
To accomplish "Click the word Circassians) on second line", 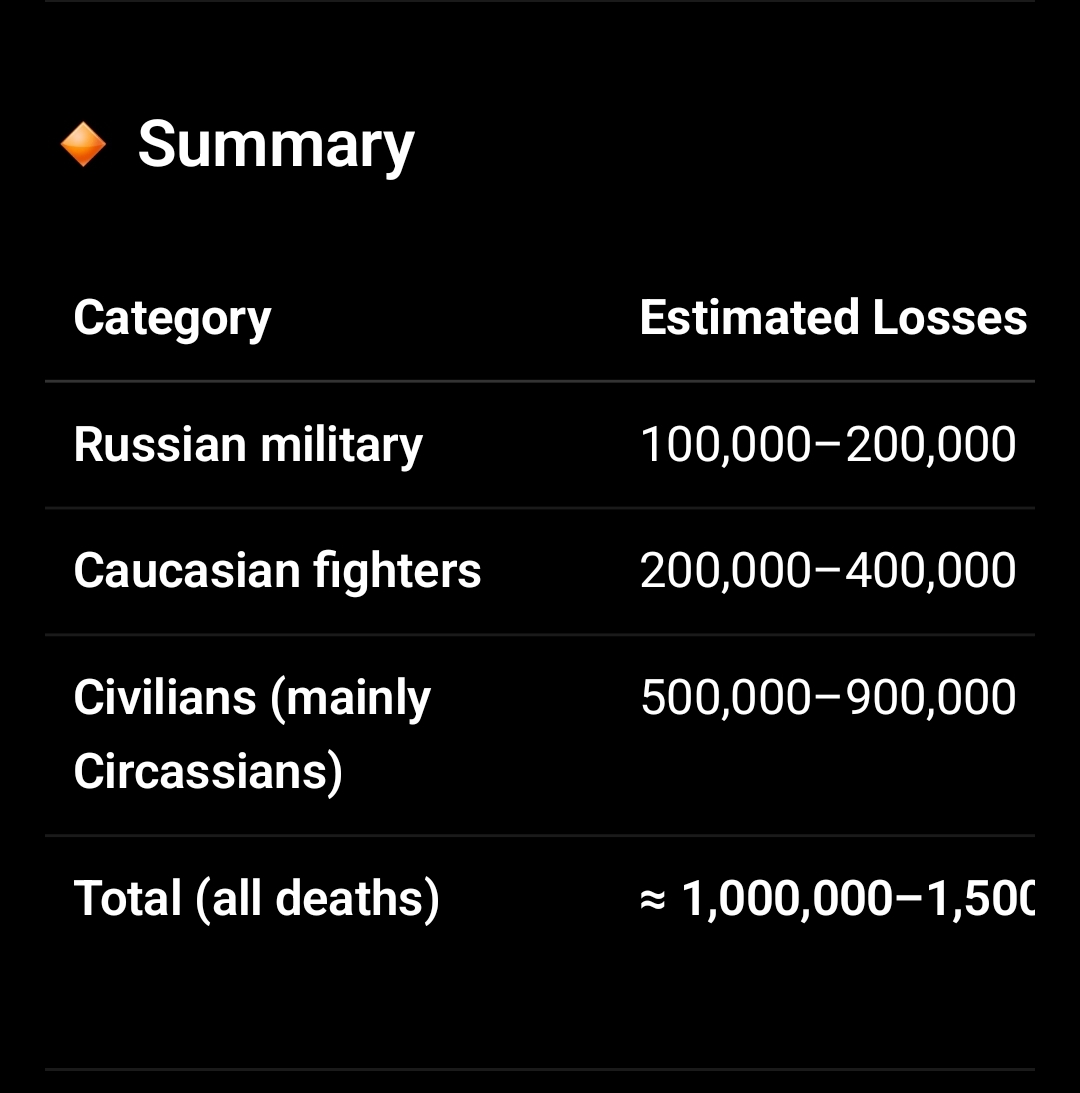I will (208, 772).
